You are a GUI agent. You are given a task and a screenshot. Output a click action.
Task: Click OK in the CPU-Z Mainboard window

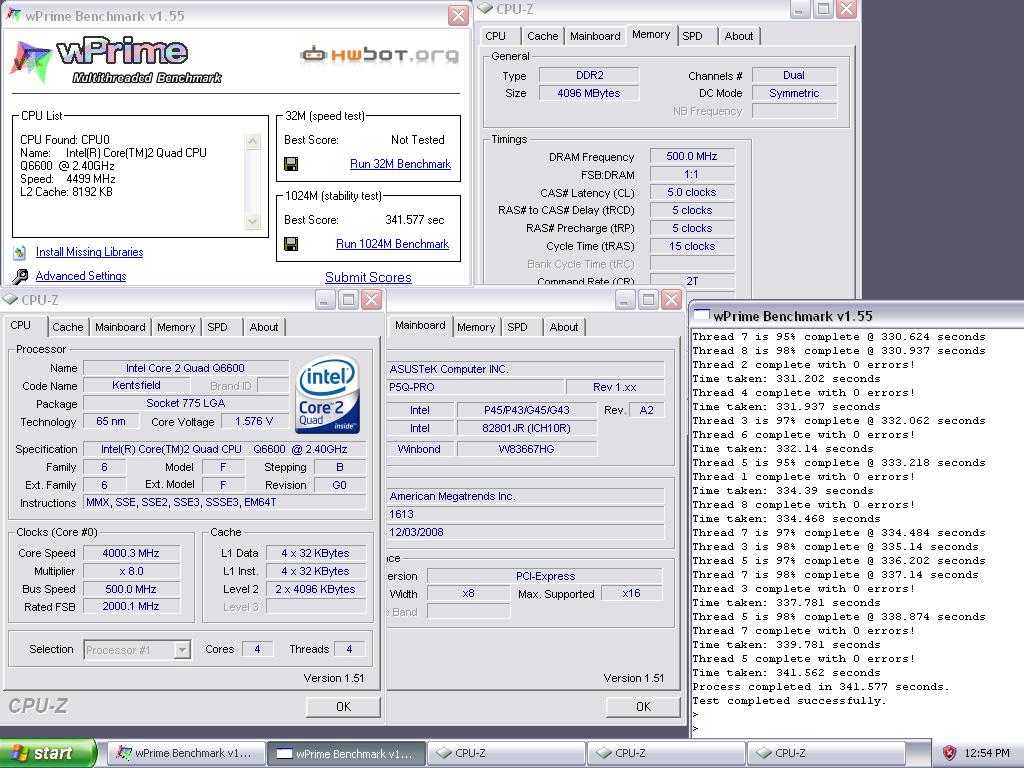[x=643, y=707]
